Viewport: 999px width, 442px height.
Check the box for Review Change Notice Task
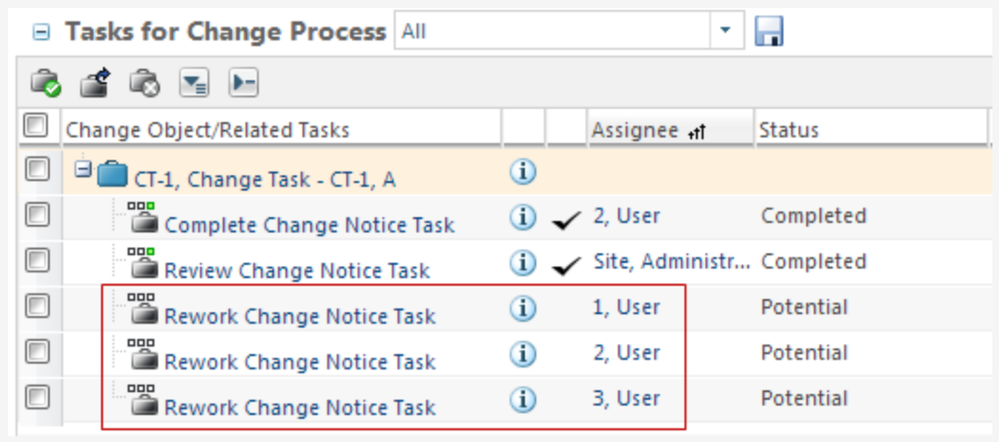37,260
